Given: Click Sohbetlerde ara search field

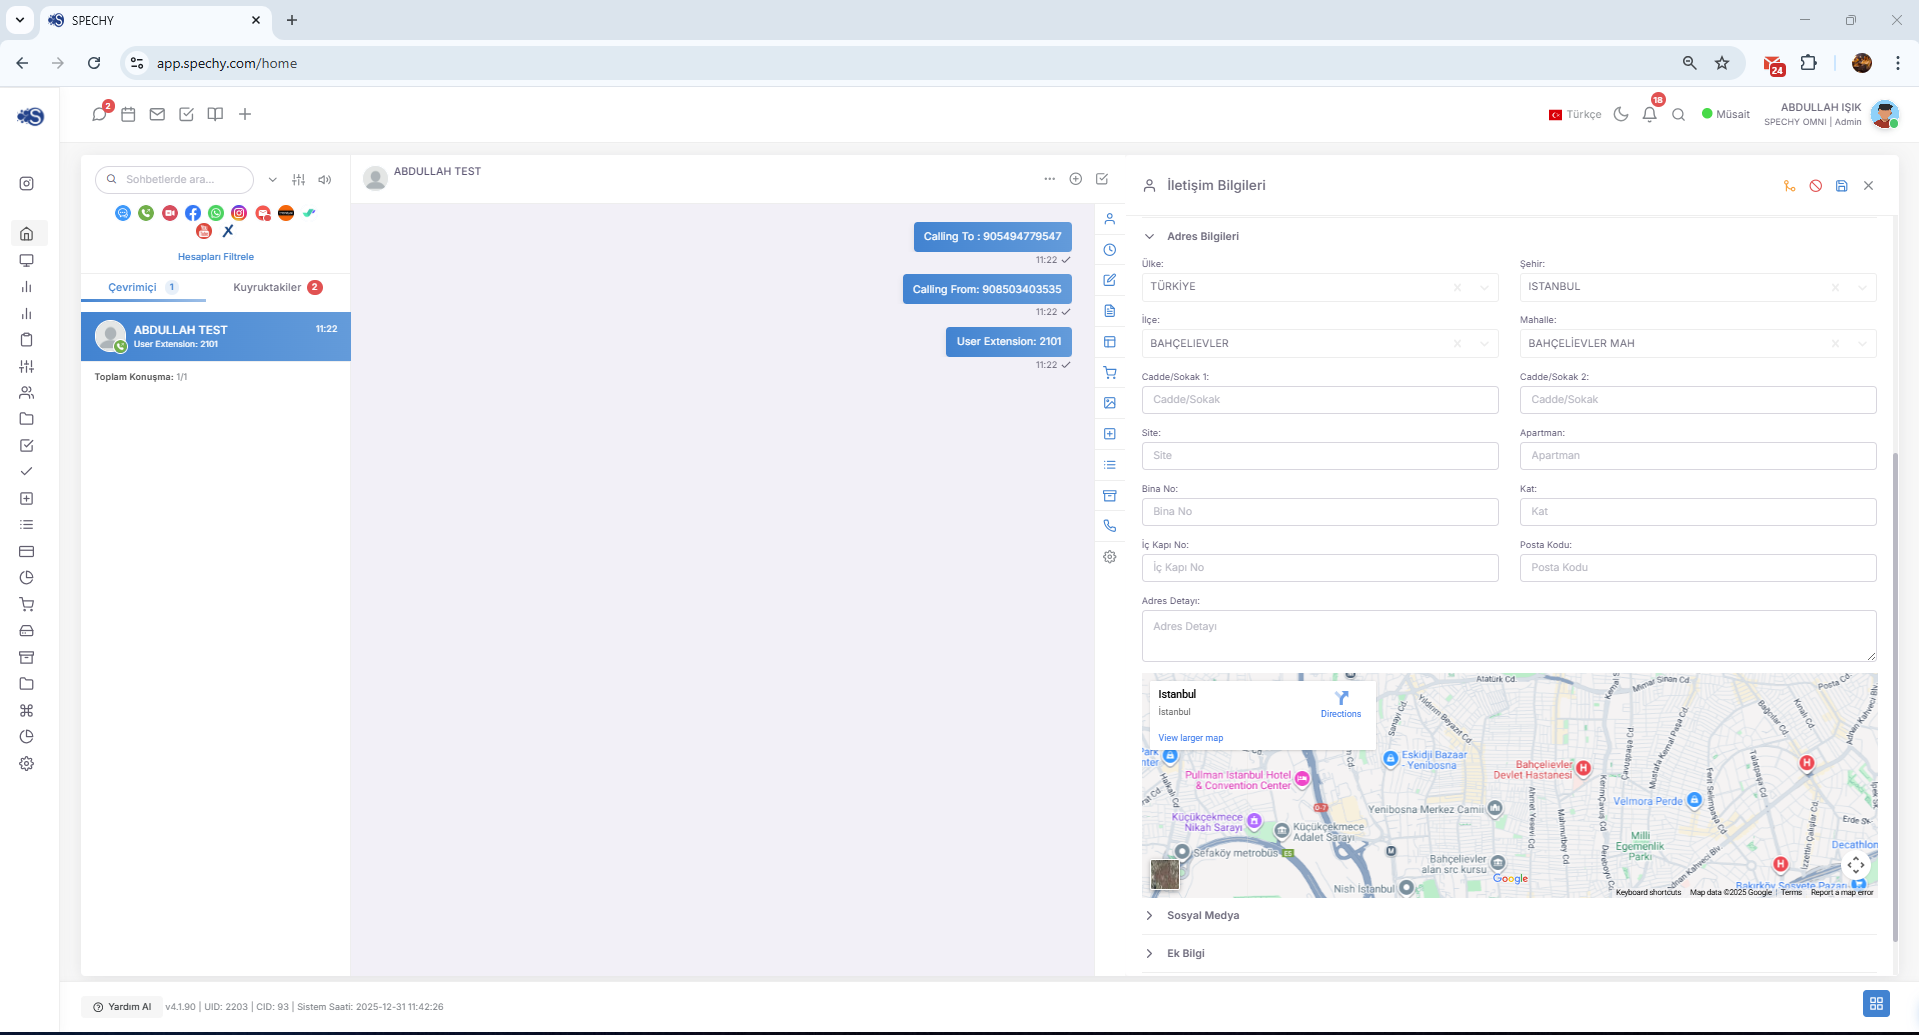Looking at the screenshot, I should pos(175,180).
